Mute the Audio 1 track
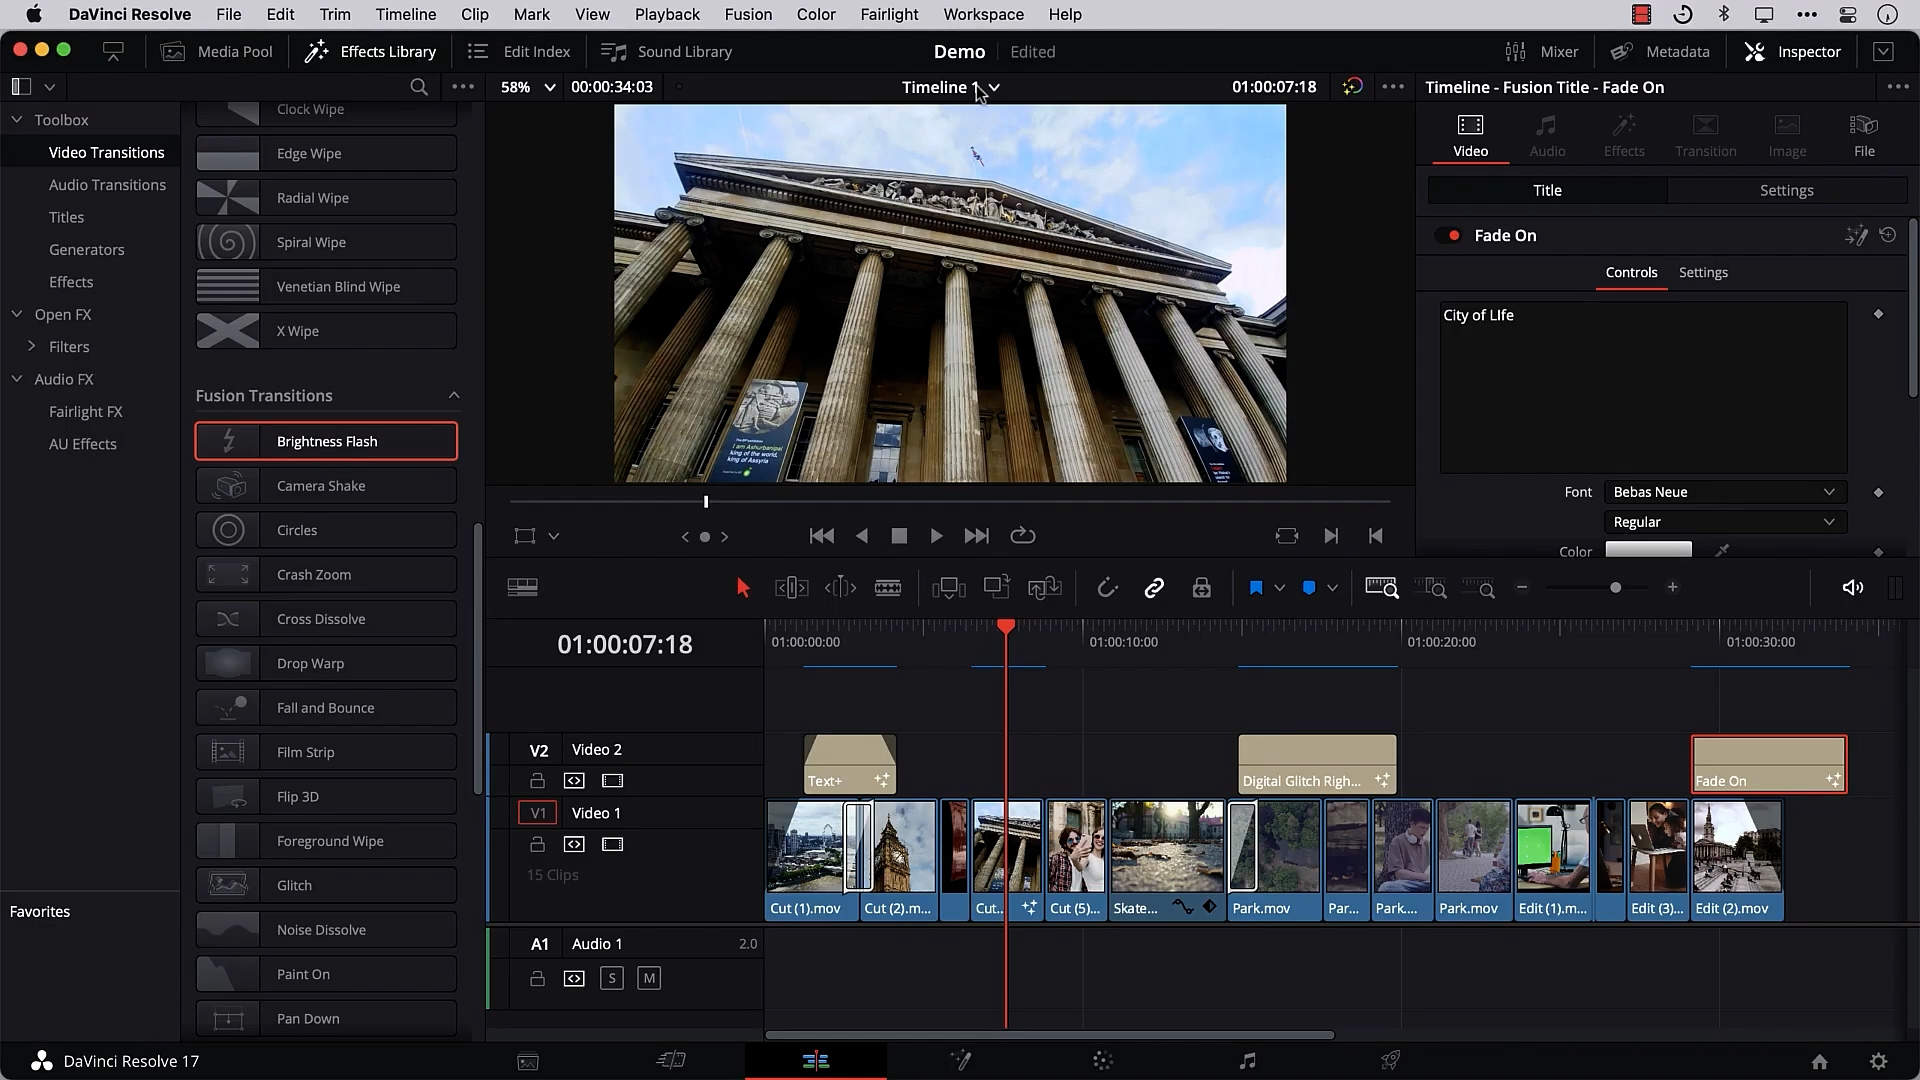The height and width of the screenshot is (1080, 1920). tap(650, 978)
